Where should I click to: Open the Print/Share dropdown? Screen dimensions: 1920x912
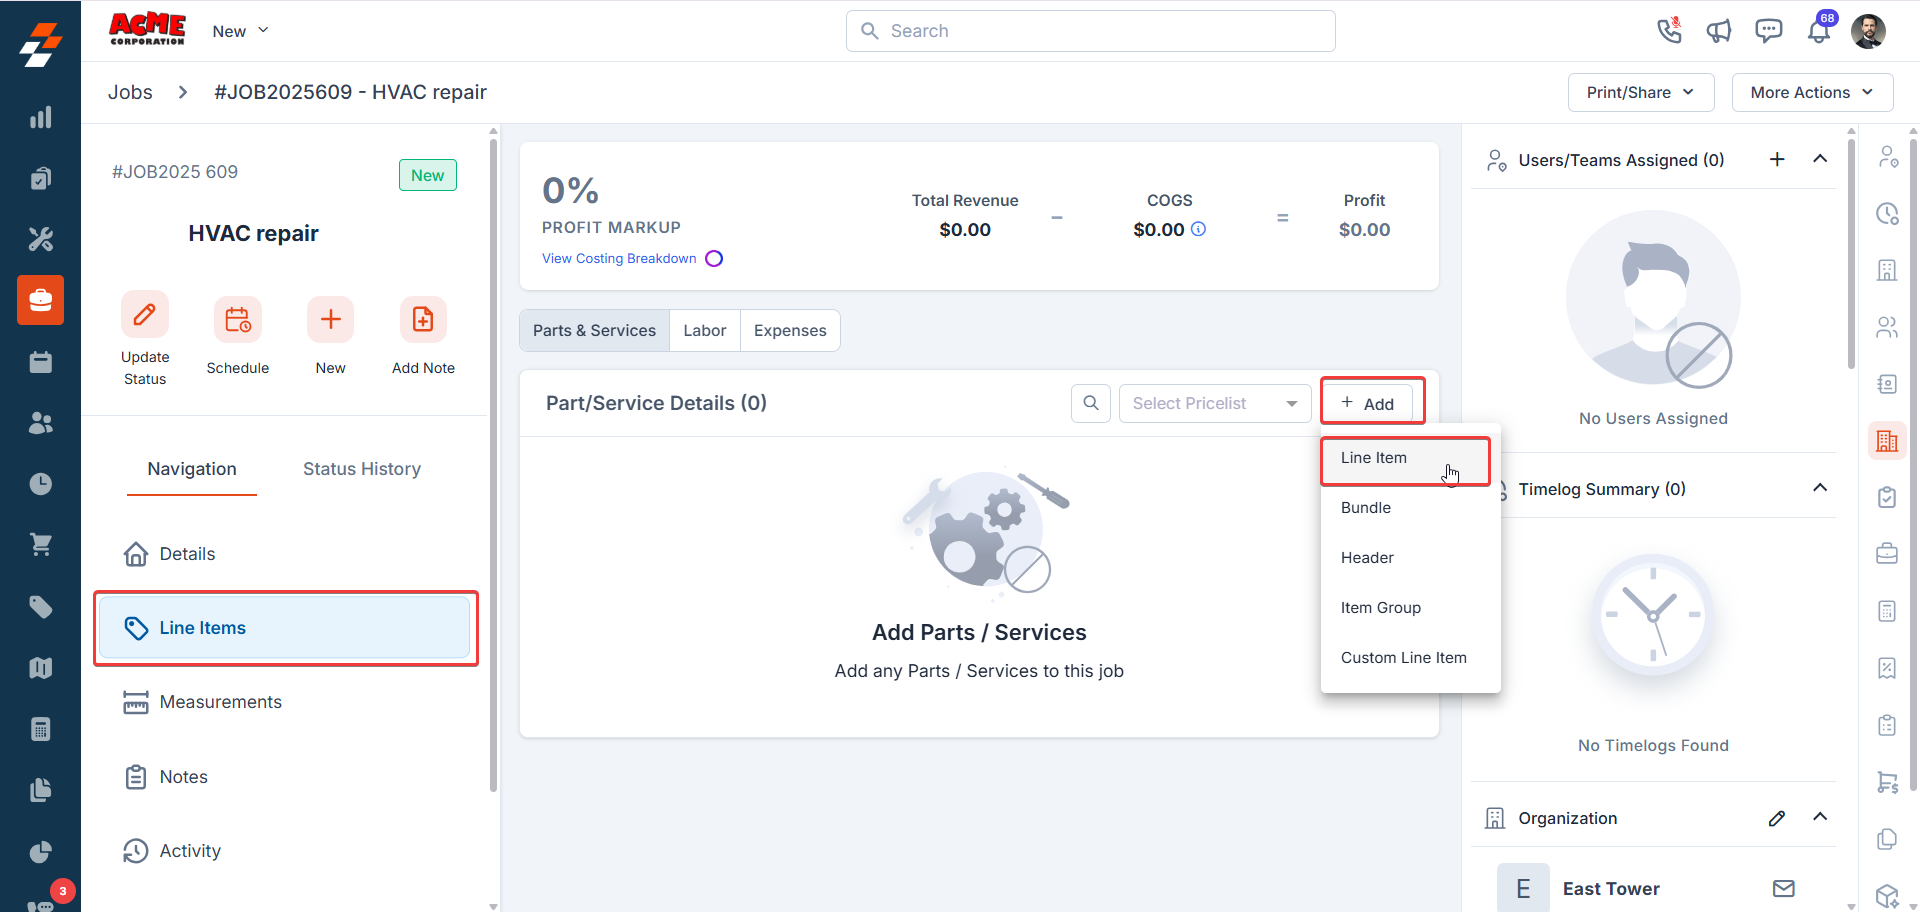1641,92
